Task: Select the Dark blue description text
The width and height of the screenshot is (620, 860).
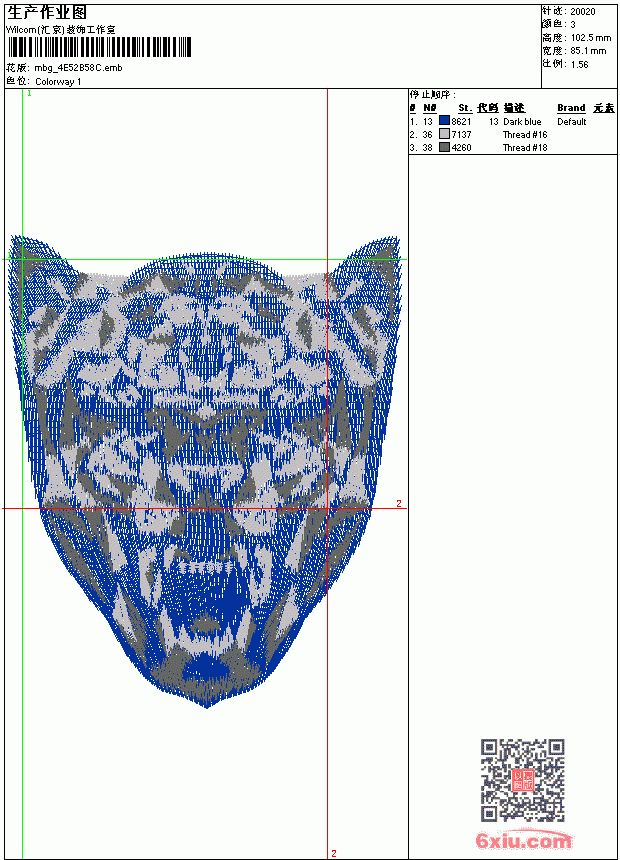Action: 522,122
